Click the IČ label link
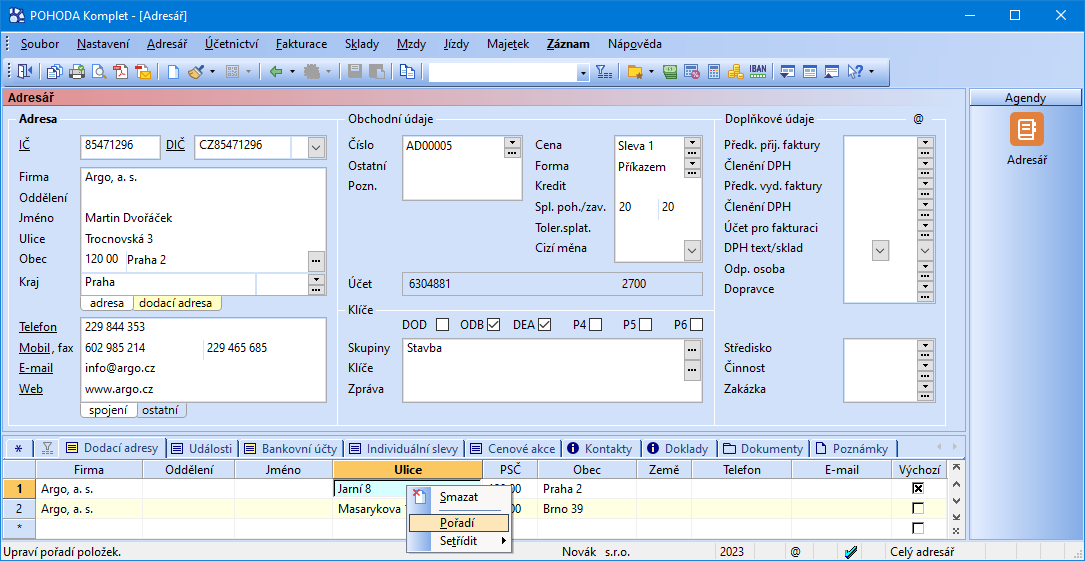 [24, 145]
